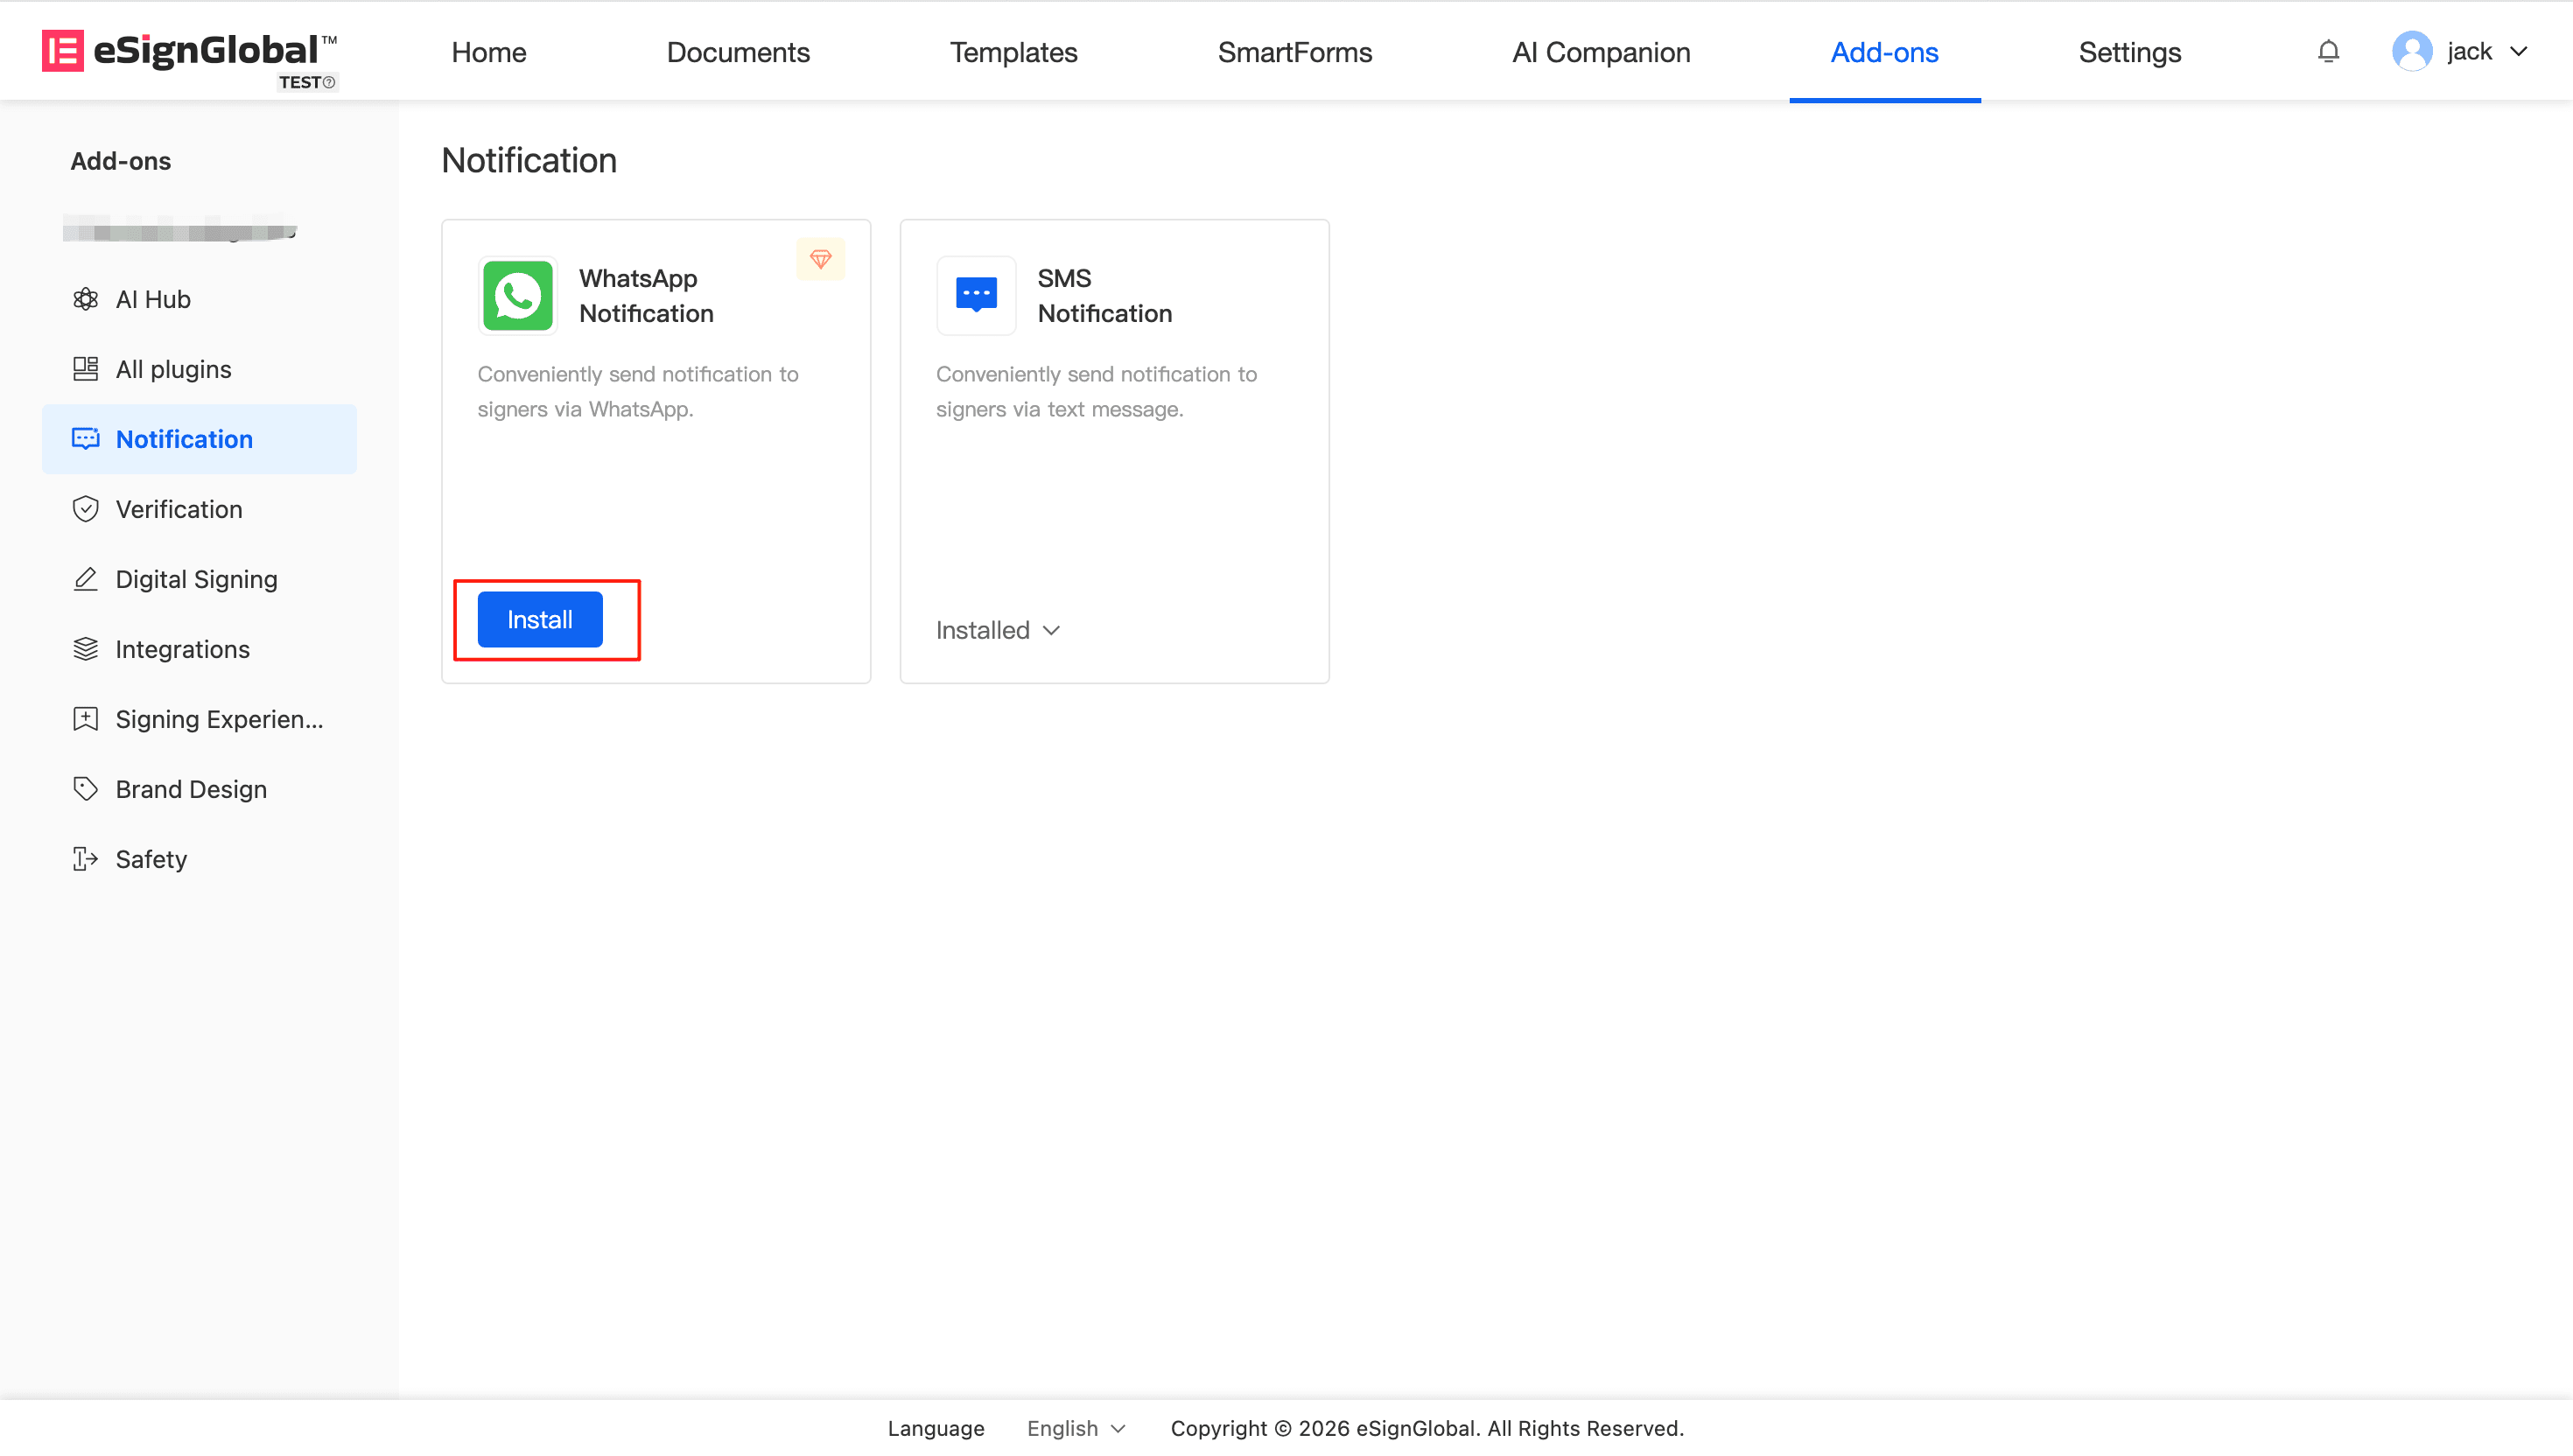The width and height of the screenshot is (2573, 1456).
Task: Open AI Hub in sidebar
Action: point(152,299)
